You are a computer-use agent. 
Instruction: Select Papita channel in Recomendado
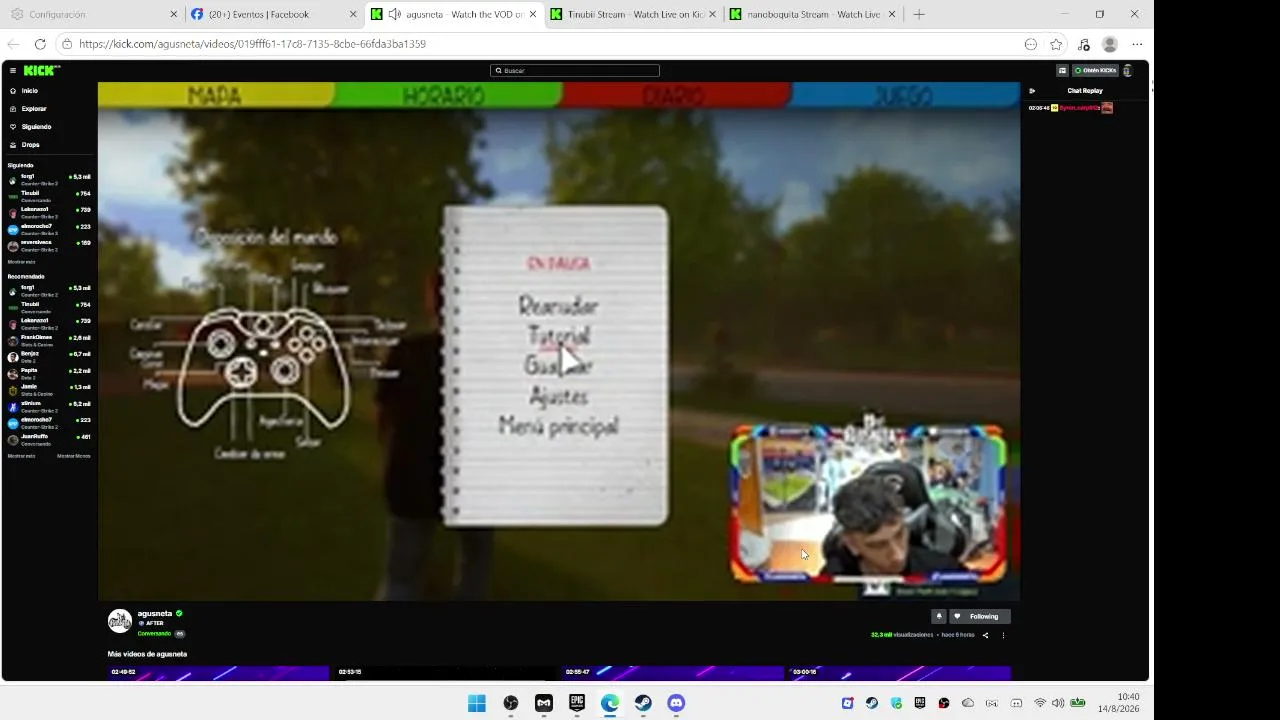(x=49, y=373)
